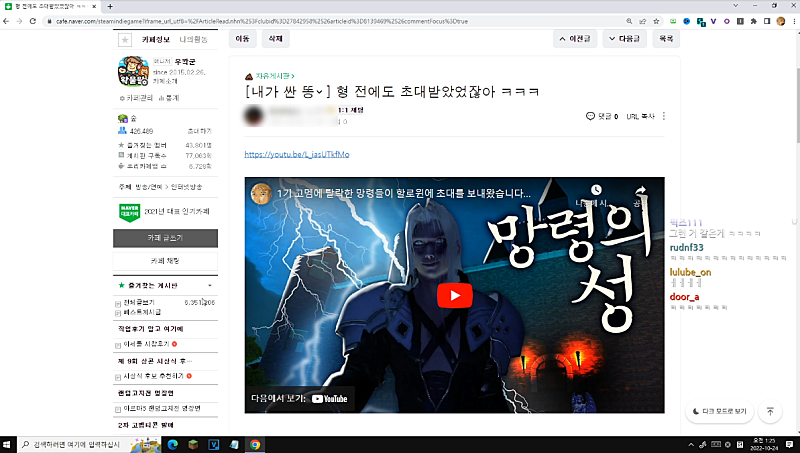Switch to the 카페정보 tab
The image size is (800, 453).
coord(156,39)
